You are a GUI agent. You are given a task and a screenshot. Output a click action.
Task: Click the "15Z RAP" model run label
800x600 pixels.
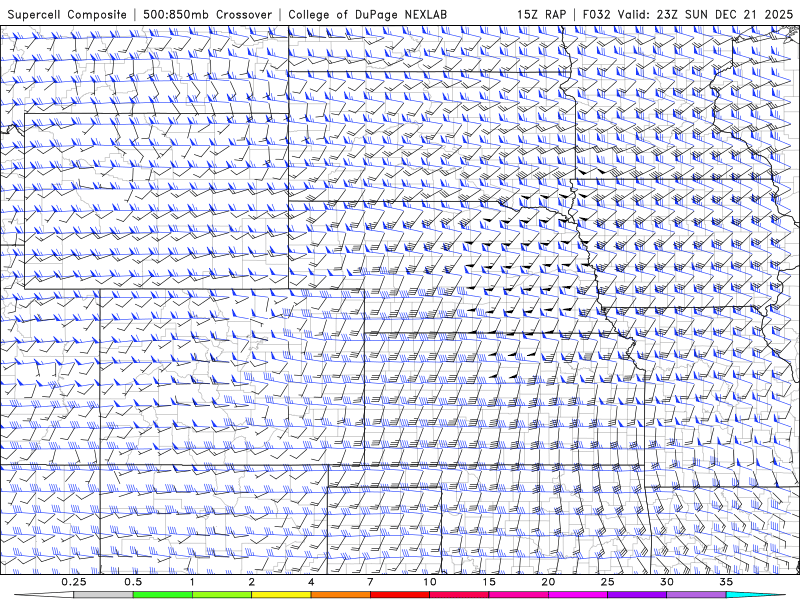point(541,14)
